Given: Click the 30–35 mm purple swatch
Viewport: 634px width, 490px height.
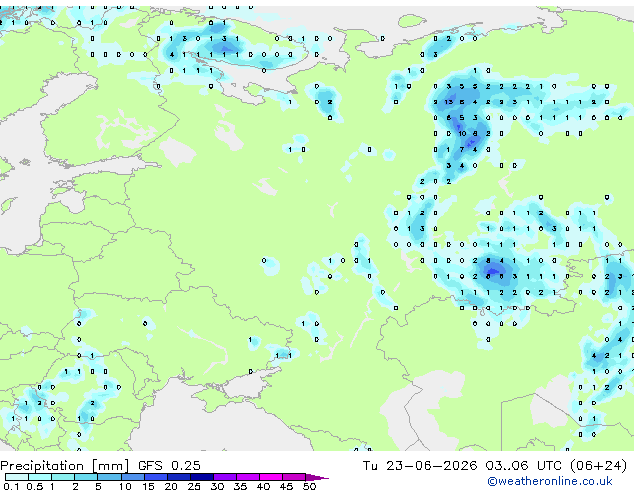Looking at the screenshot, I should click(x=225, y=477).
